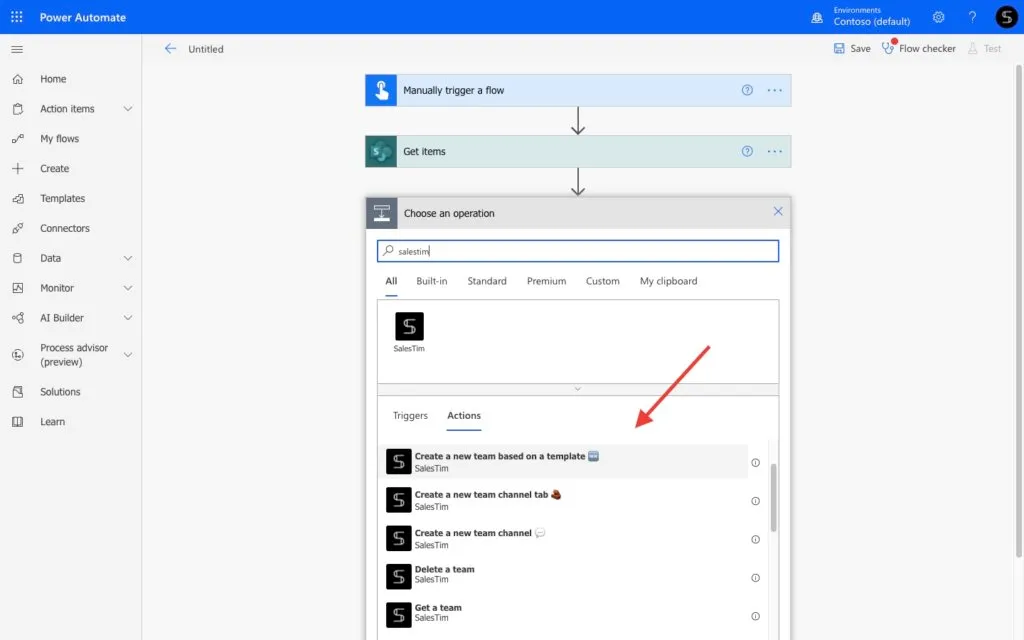Click the Action items clipboard icon
Screen dimensions: 1024x640
(x=18, y=109)
